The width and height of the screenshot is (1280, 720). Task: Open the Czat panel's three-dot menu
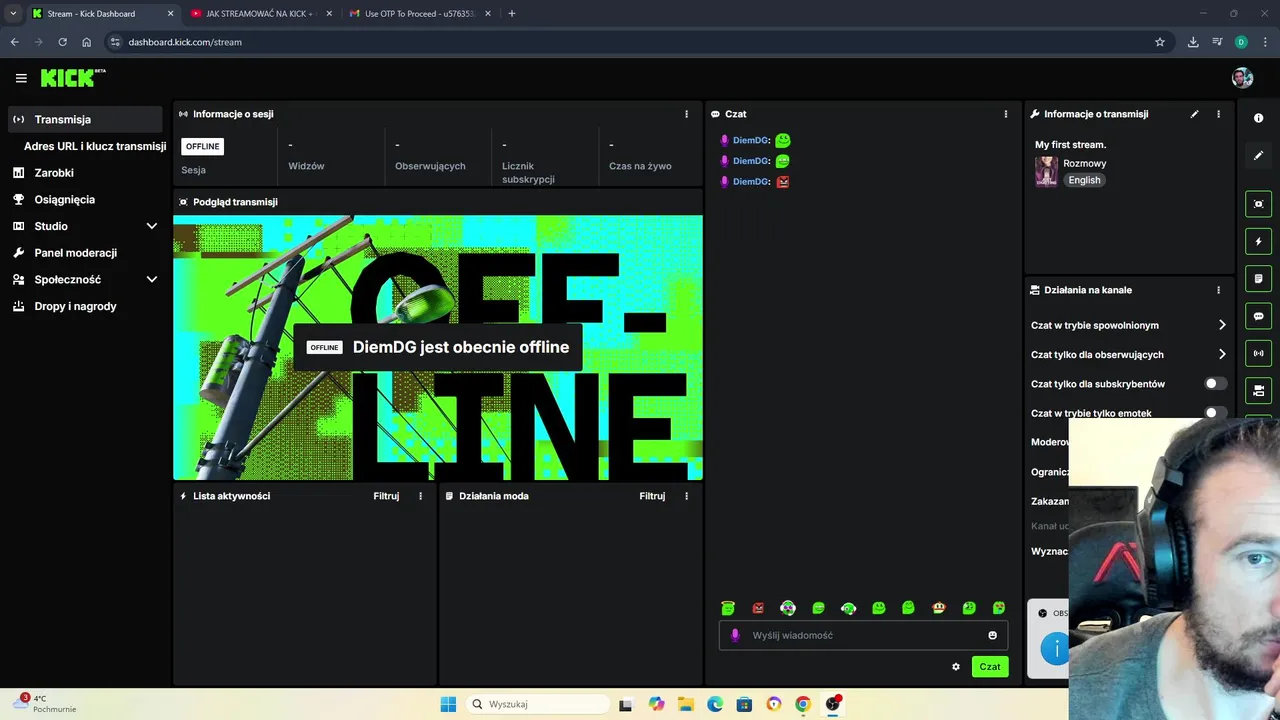pos(1006,114)
